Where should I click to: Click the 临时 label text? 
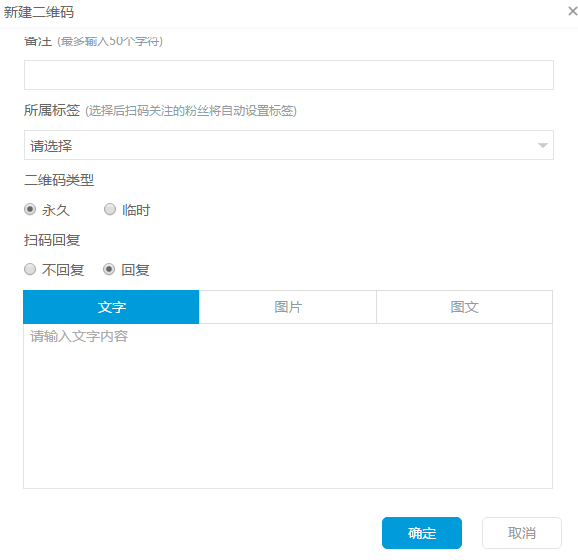click(136, 210)
